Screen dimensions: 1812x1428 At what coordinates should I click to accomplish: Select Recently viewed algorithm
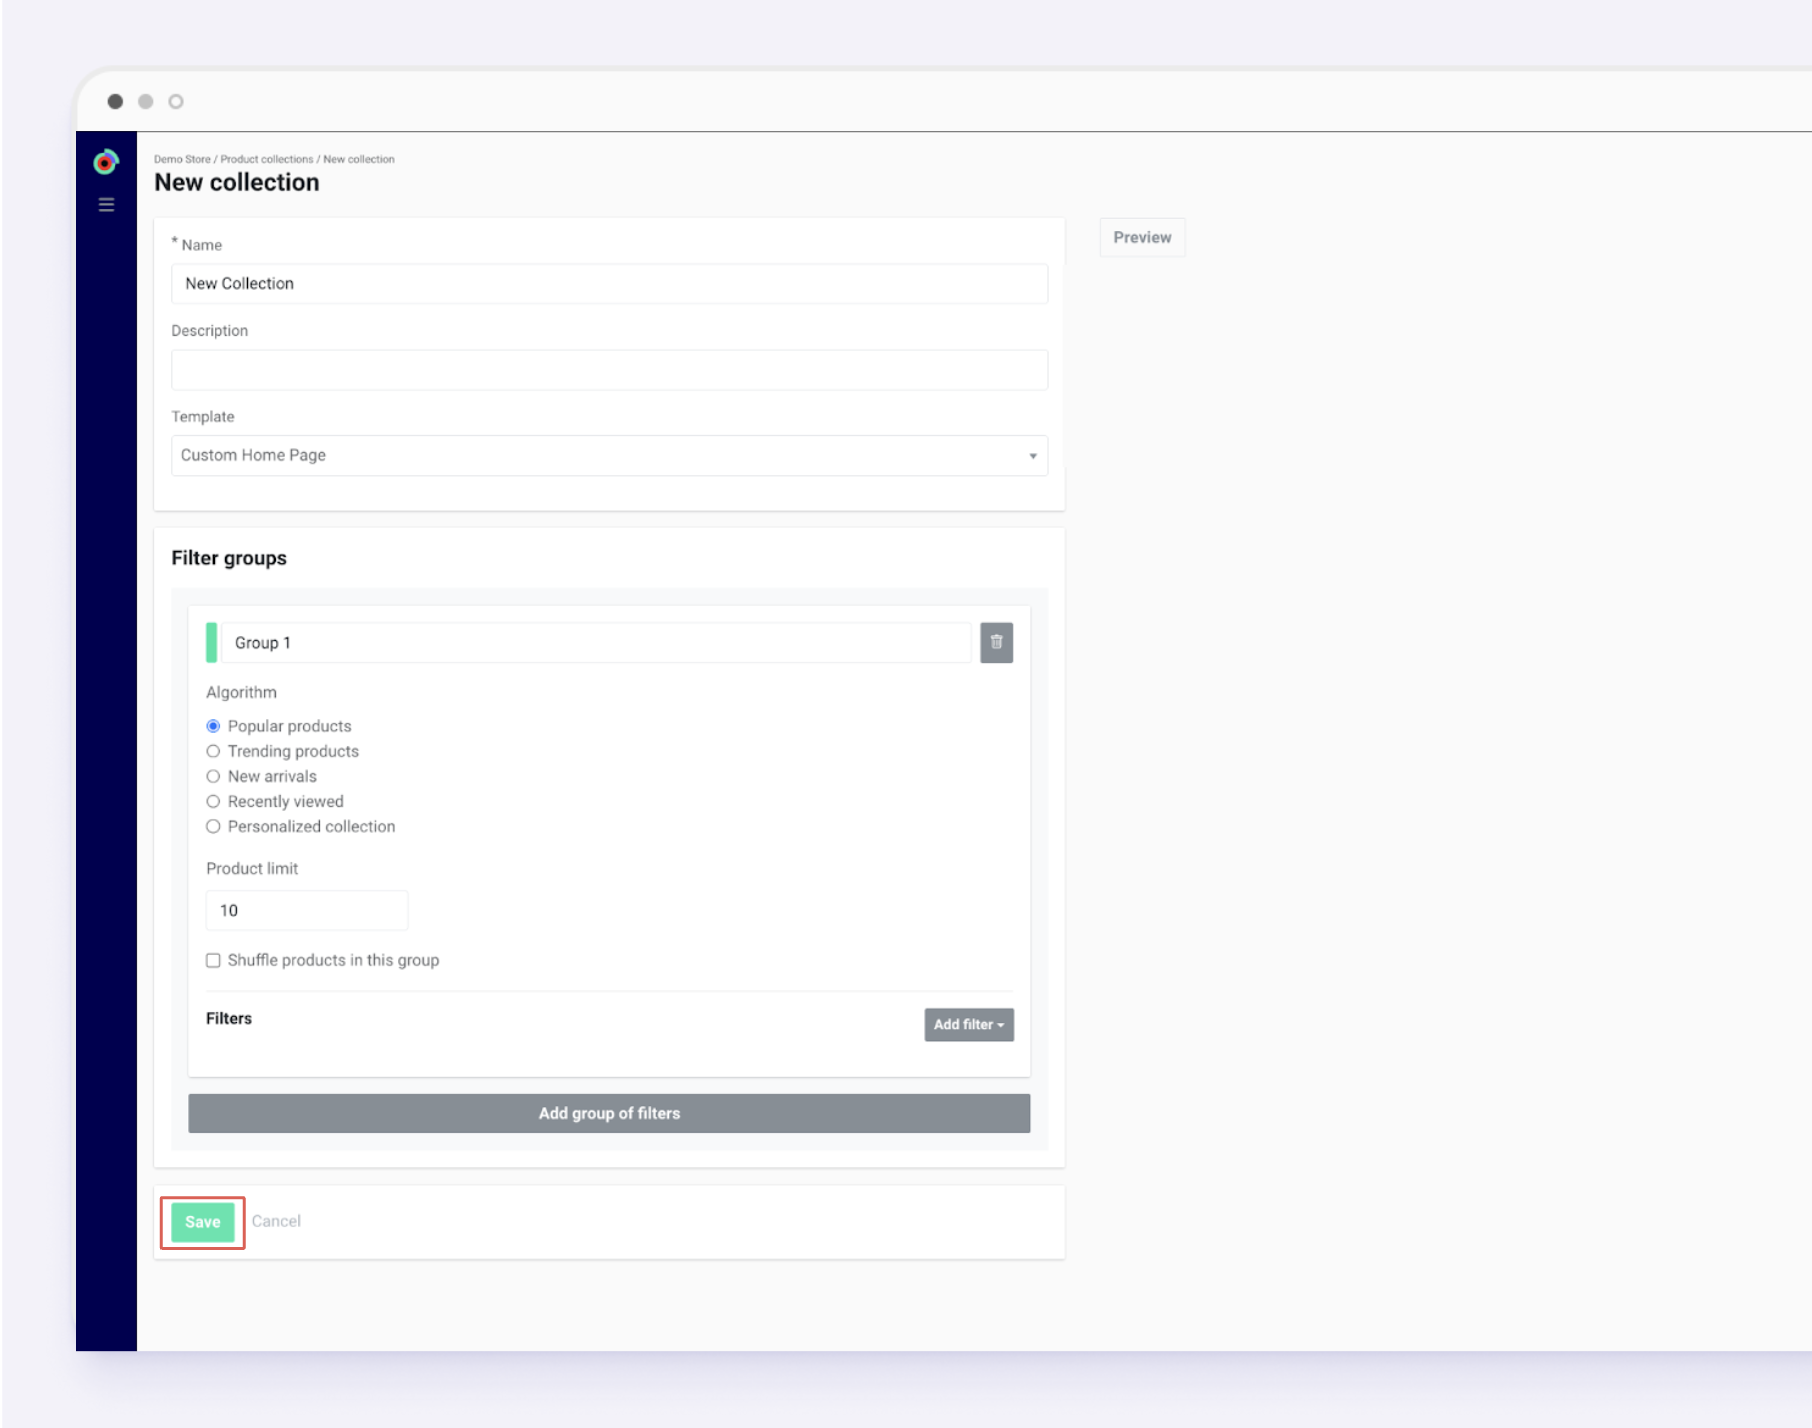coord(213,801)
